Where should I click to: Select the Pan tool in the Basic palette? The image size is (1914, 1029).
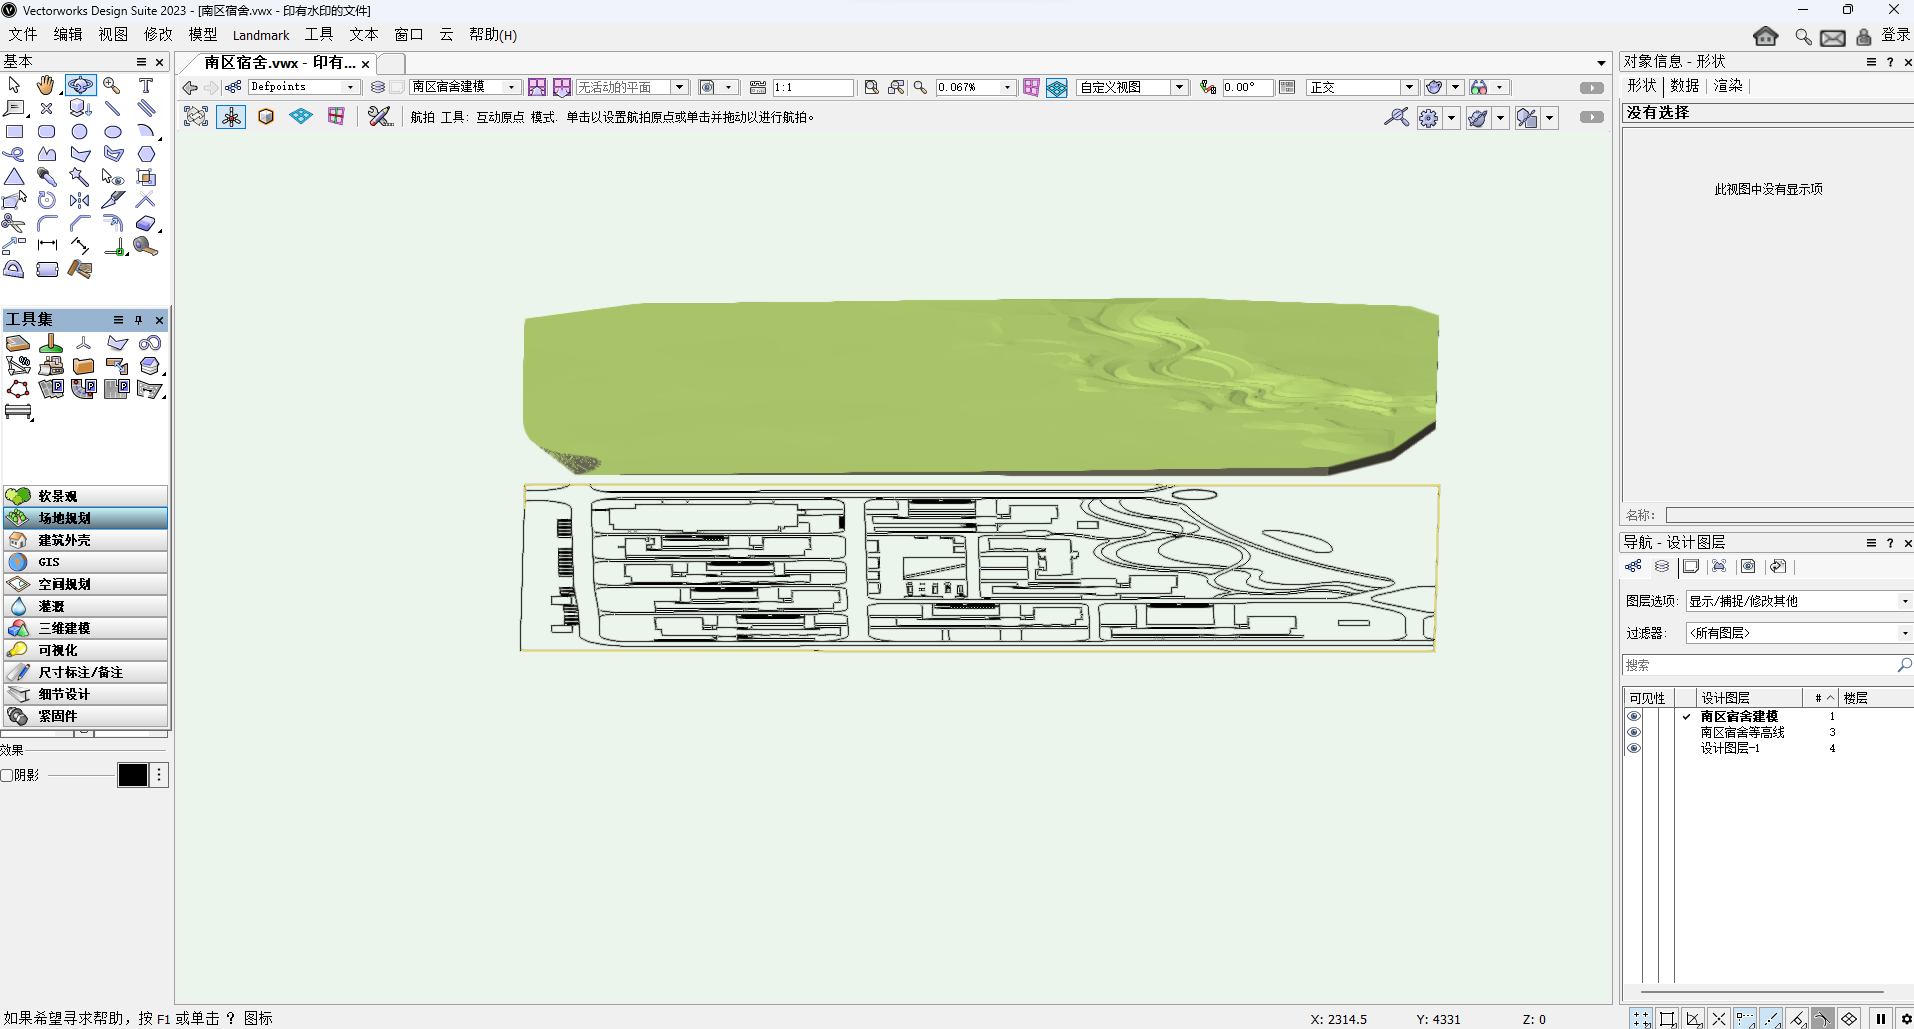click(x=45, y=85)
